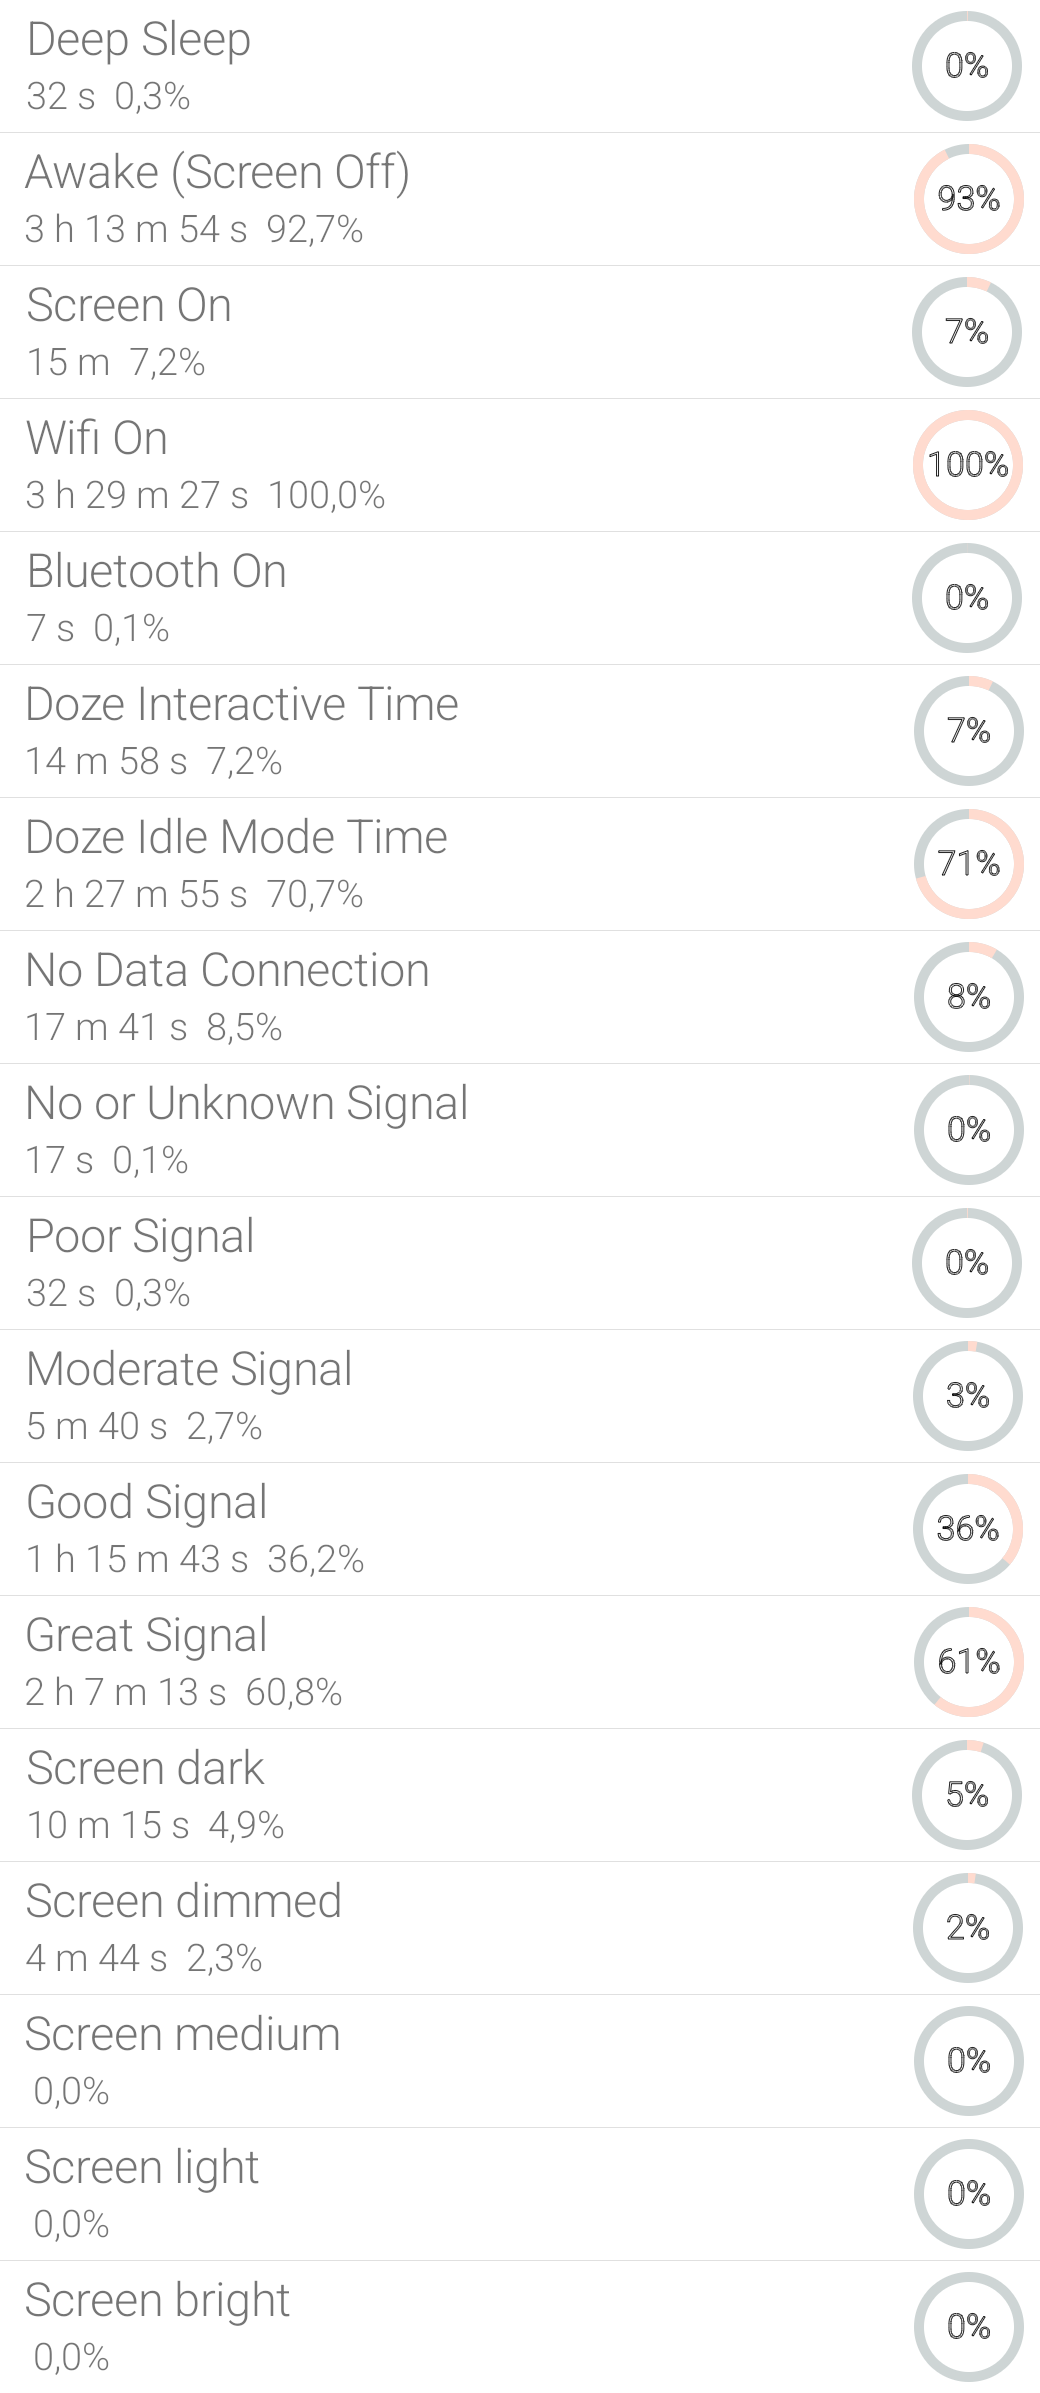
Task: Select the Bluetooth On row
Action: coord(520,598)
